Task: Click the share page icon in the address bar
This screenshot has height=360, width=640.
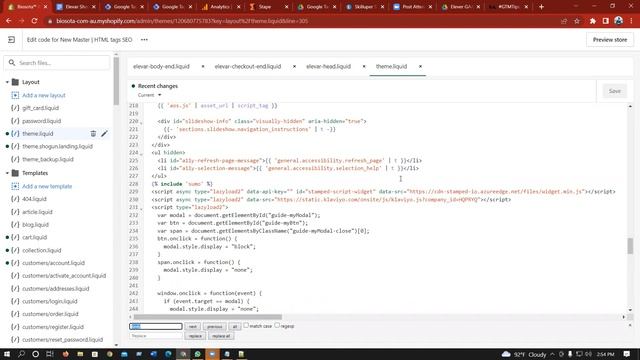Action: 564,21
